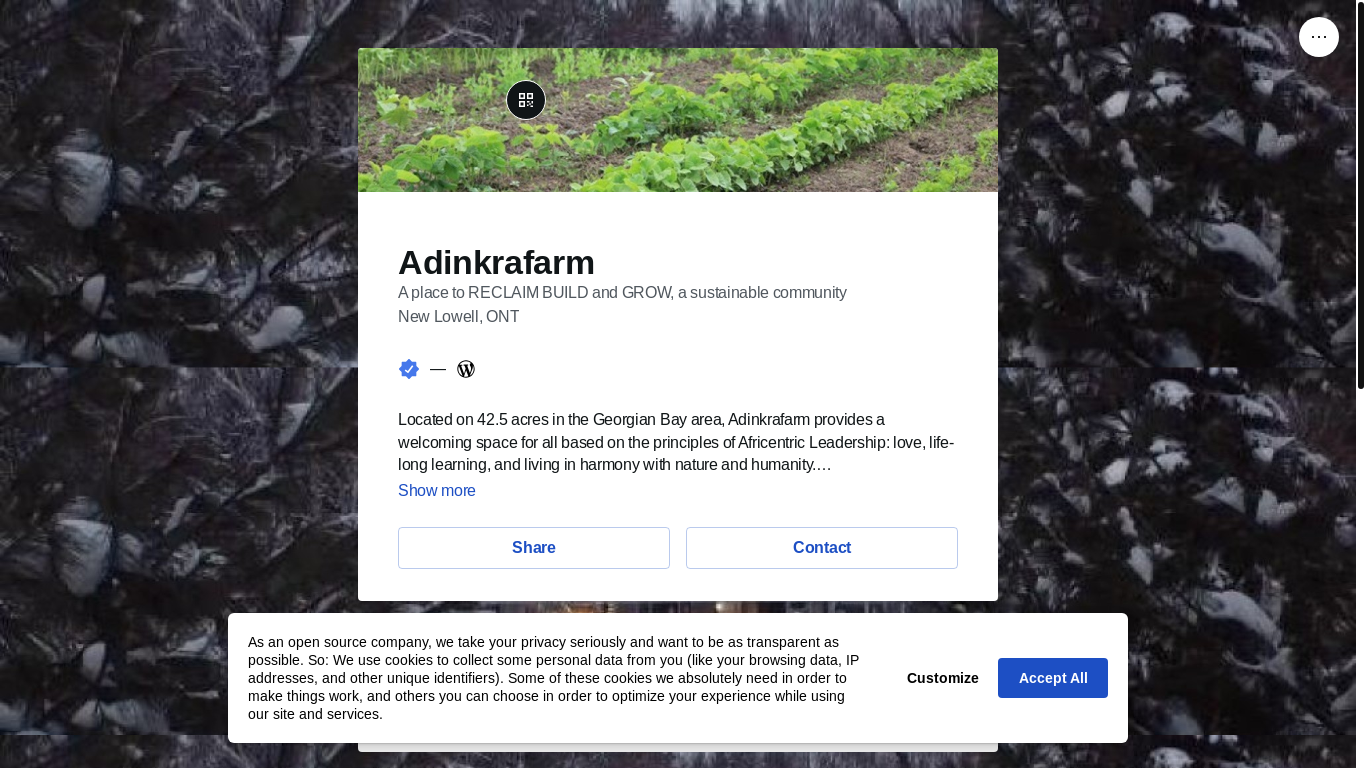Open the WordPress icon link
The image size is (1366, 768).
[x=466, y=369]
